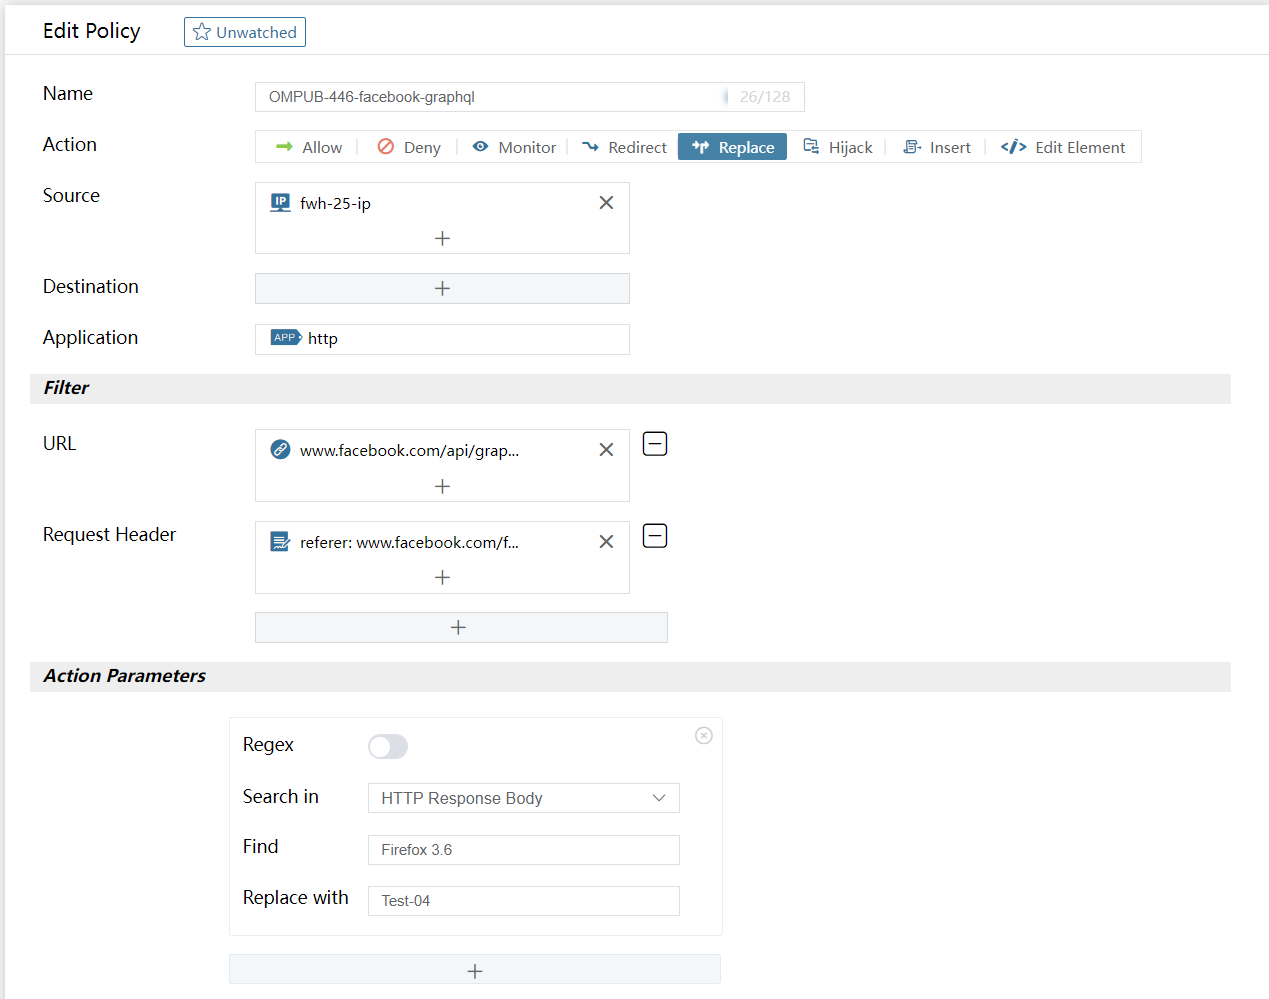Switch action to Monitor
Screen dimensions: 1269x999
pyautogui.click(x=514, y=147)
